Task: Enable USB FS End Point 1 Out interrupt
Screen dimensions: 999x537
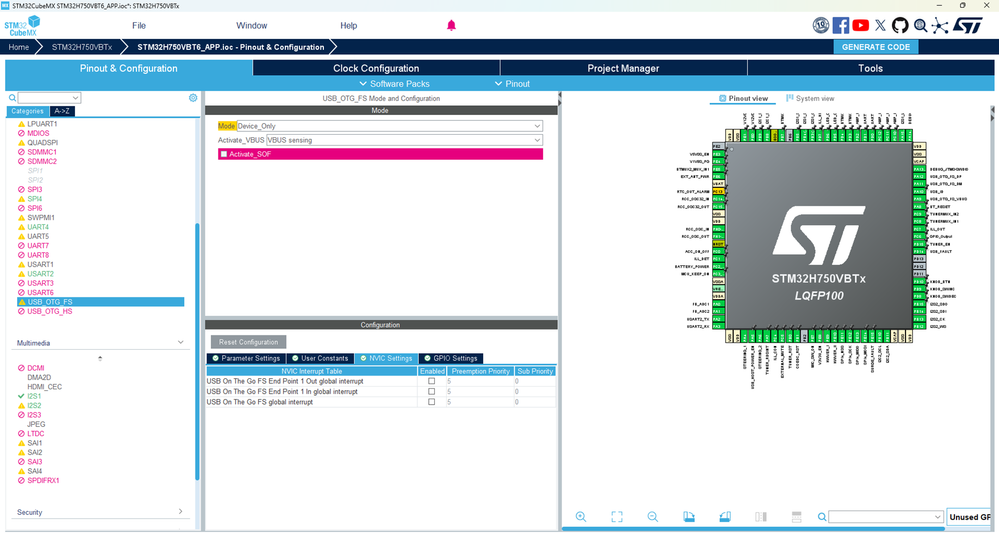Action: [x=431, y=381]
